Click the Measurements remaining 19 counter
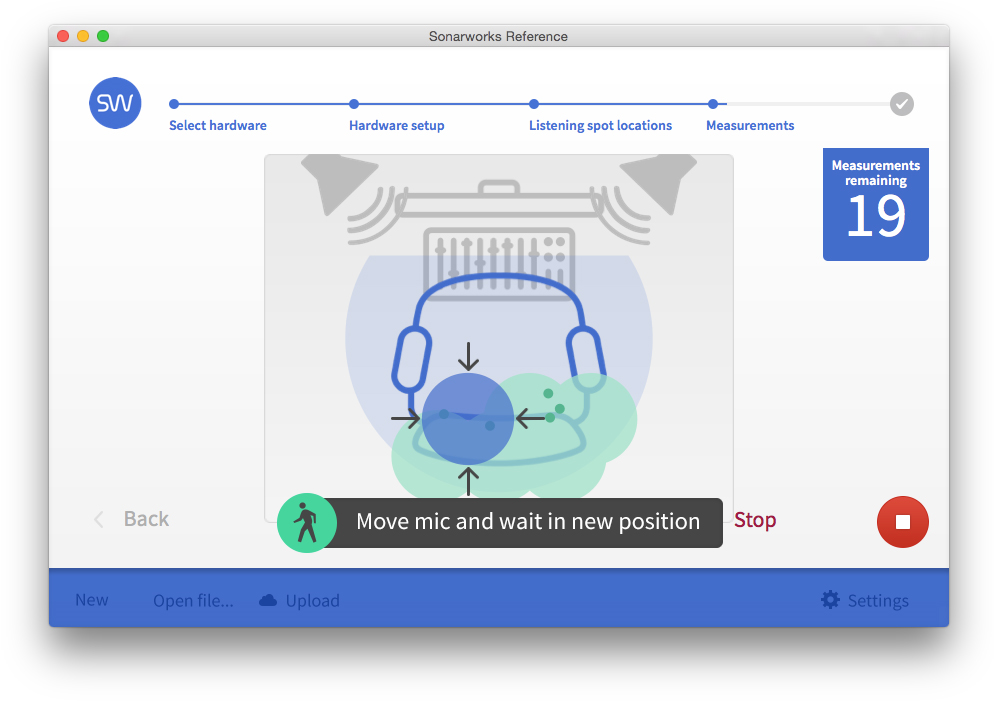The height and width of the screenshot is (707, 994). tap(875, 204)
